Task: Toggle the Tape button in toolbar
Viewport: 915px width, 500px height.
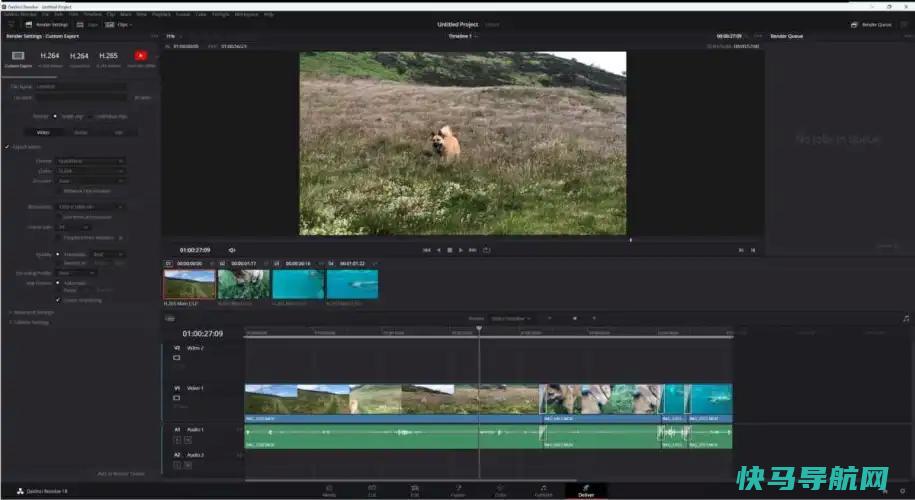Action: [86, 25]
